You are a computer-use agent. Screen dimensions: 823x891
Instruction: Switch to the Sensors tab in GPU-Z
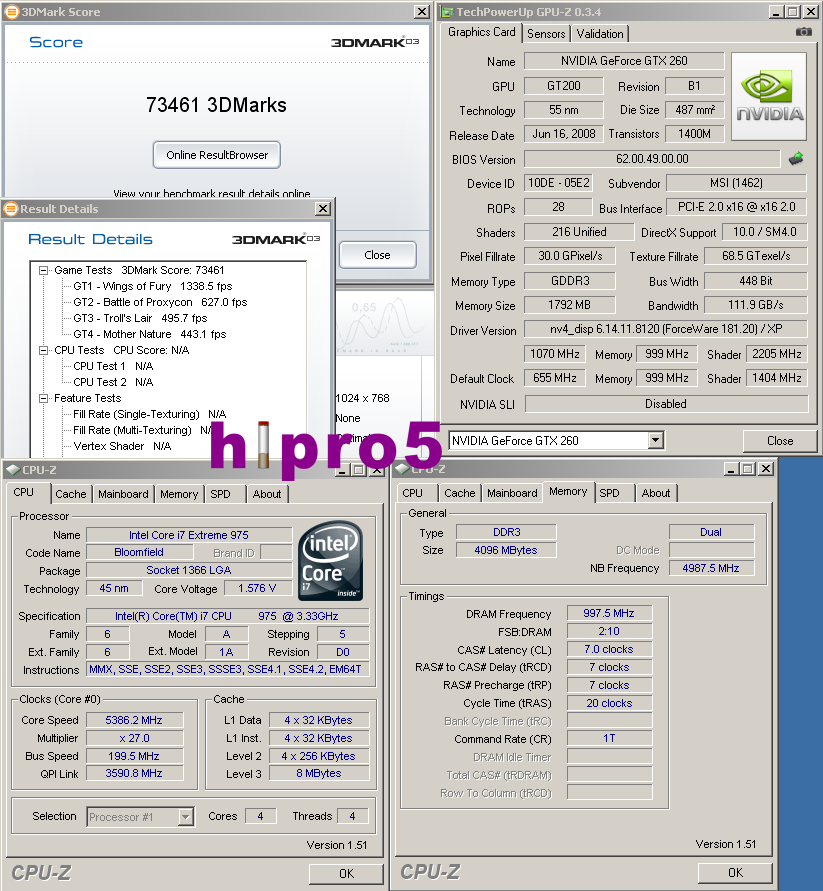(546, 34)
